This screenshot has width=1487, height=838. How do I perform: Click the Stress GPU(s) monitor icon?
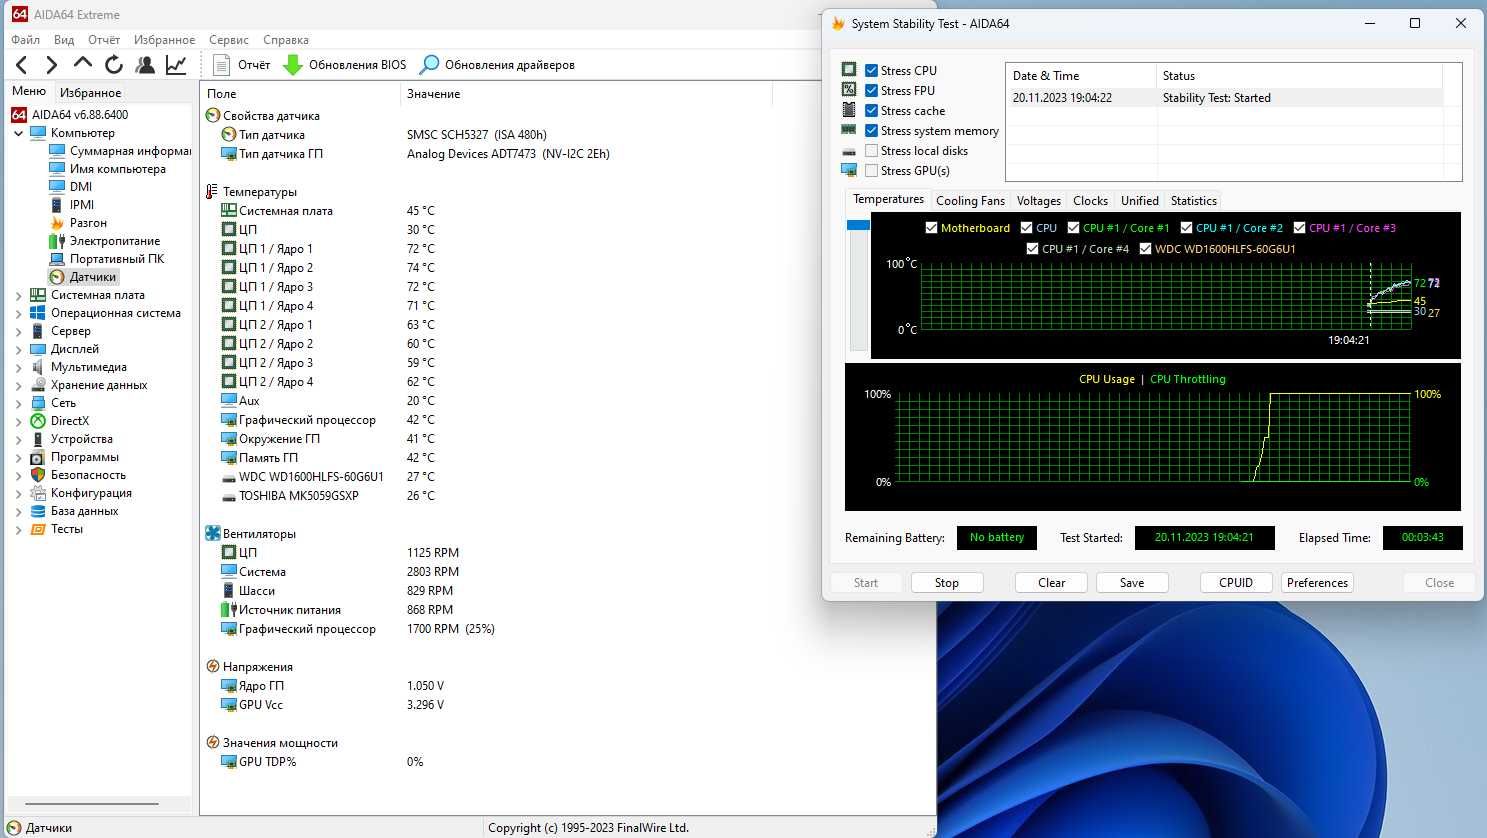(849, 170)
